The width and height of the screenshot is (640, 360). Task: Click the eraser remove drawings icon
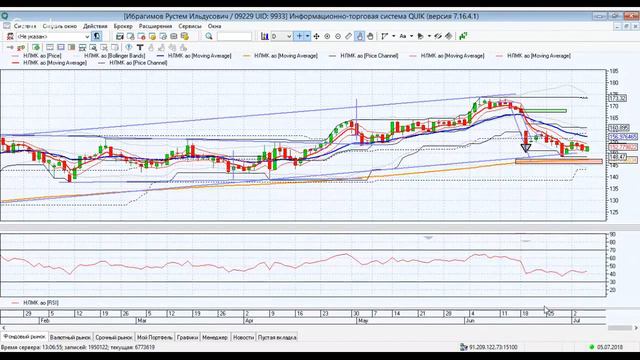[438, 36]
